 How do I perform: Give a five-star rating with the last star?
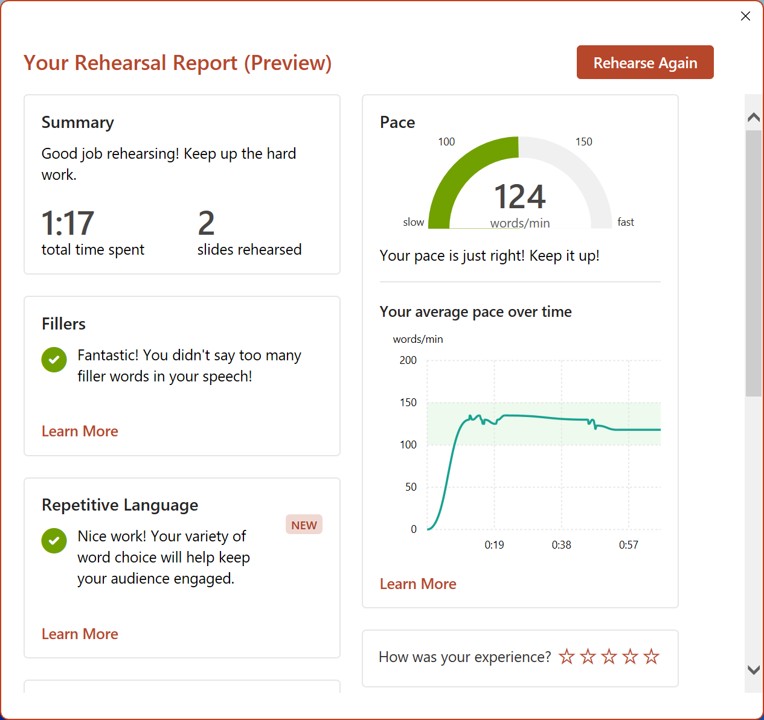[651, 657]
